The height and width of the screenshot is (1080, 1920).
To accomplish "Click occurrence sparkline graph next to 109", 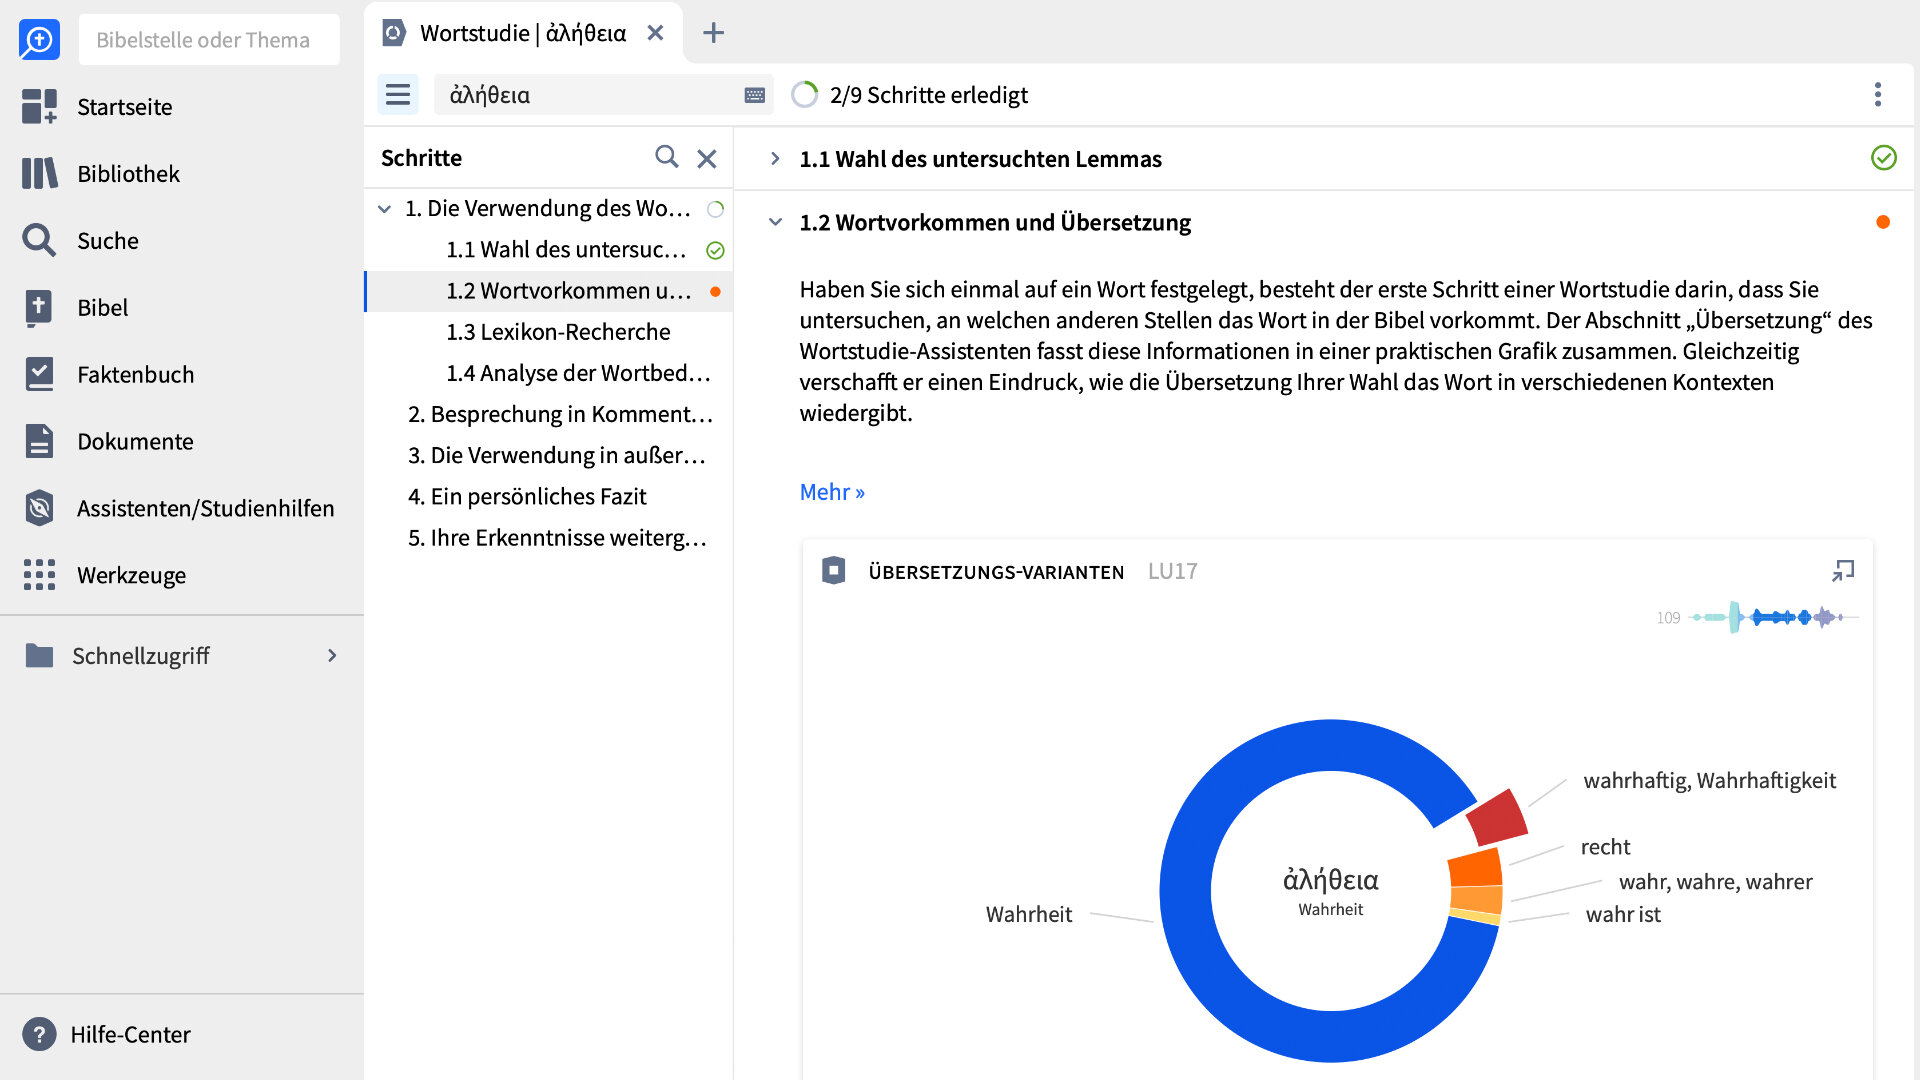I will [x=1773, y=617].
